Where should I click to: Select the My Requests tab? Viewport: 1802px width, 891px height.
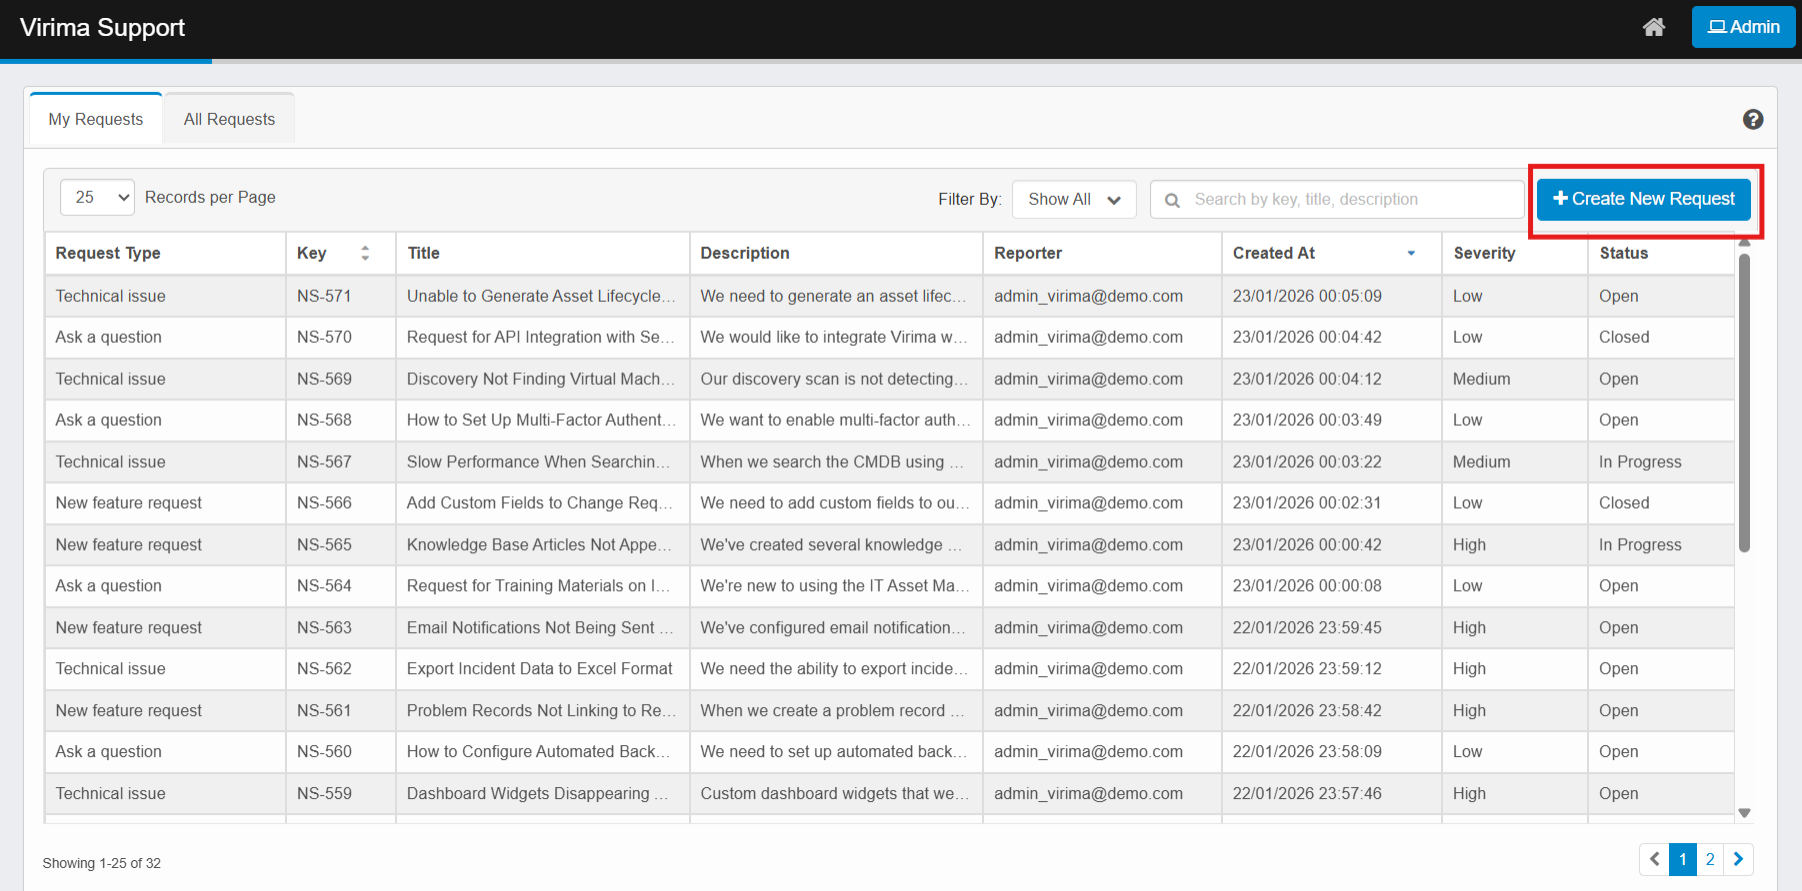pyautogui.click(x=96, y=119)
